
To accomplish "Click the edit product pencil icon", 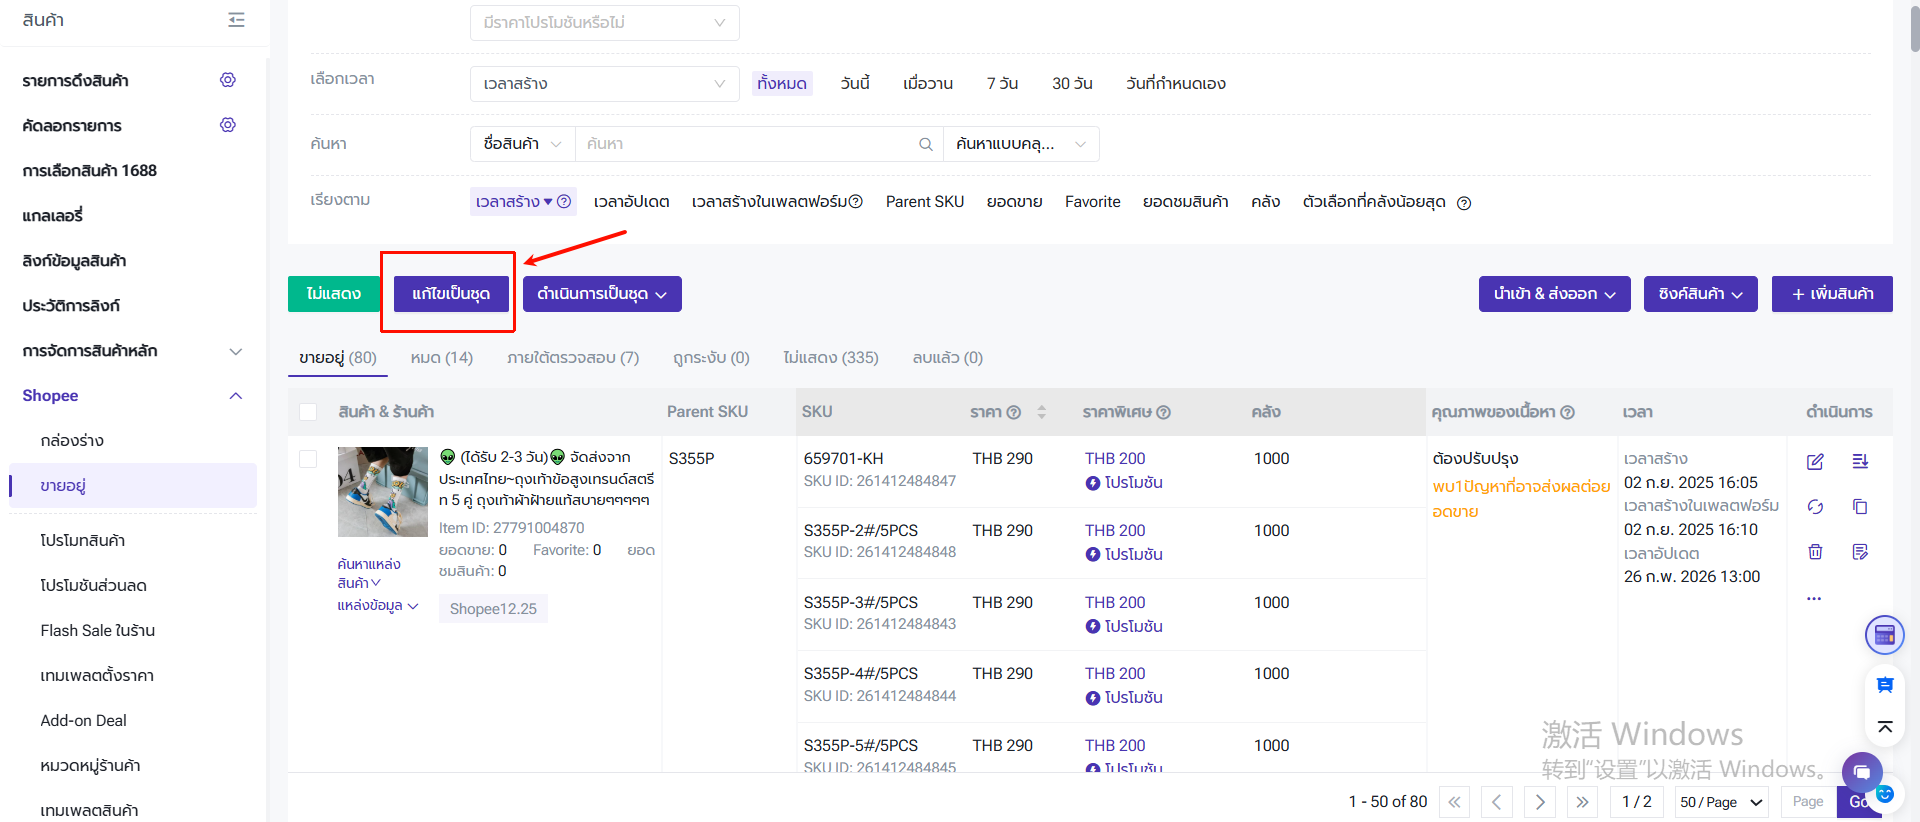I will coord(1815,462).
